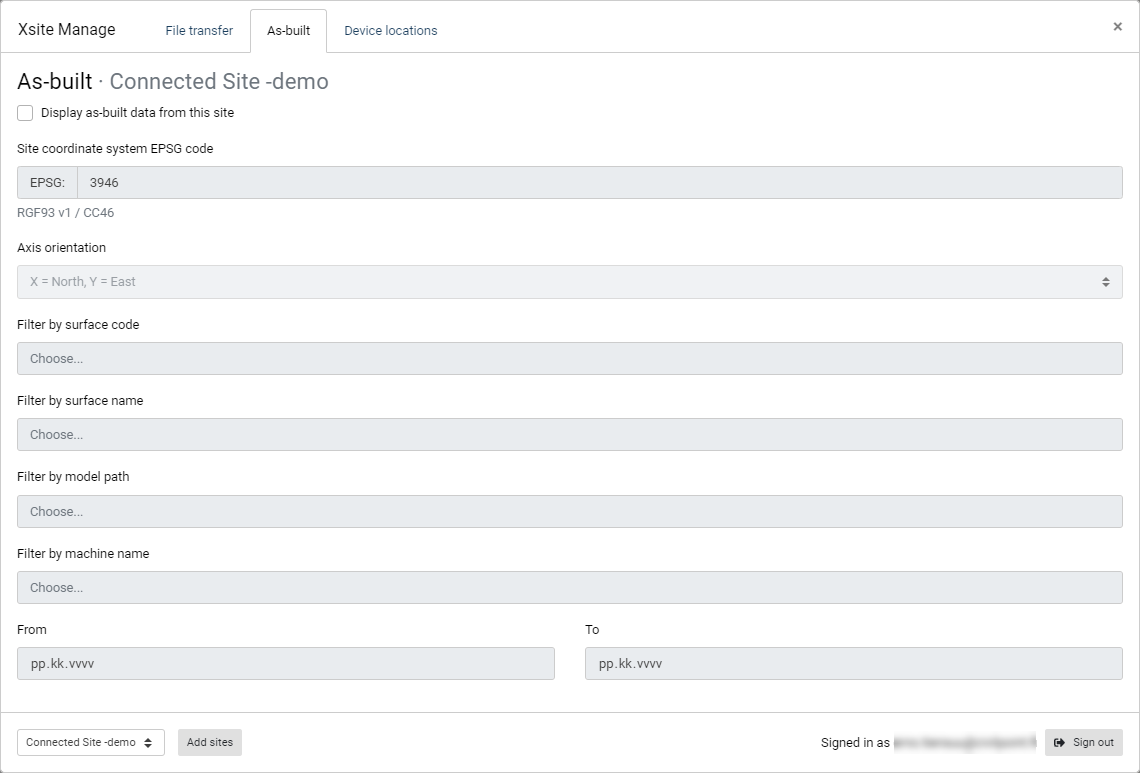This screenshot has height=773, width=1140.
Task: Open the Connected Site -demo site selector
Action: click(x=90, y=742)
